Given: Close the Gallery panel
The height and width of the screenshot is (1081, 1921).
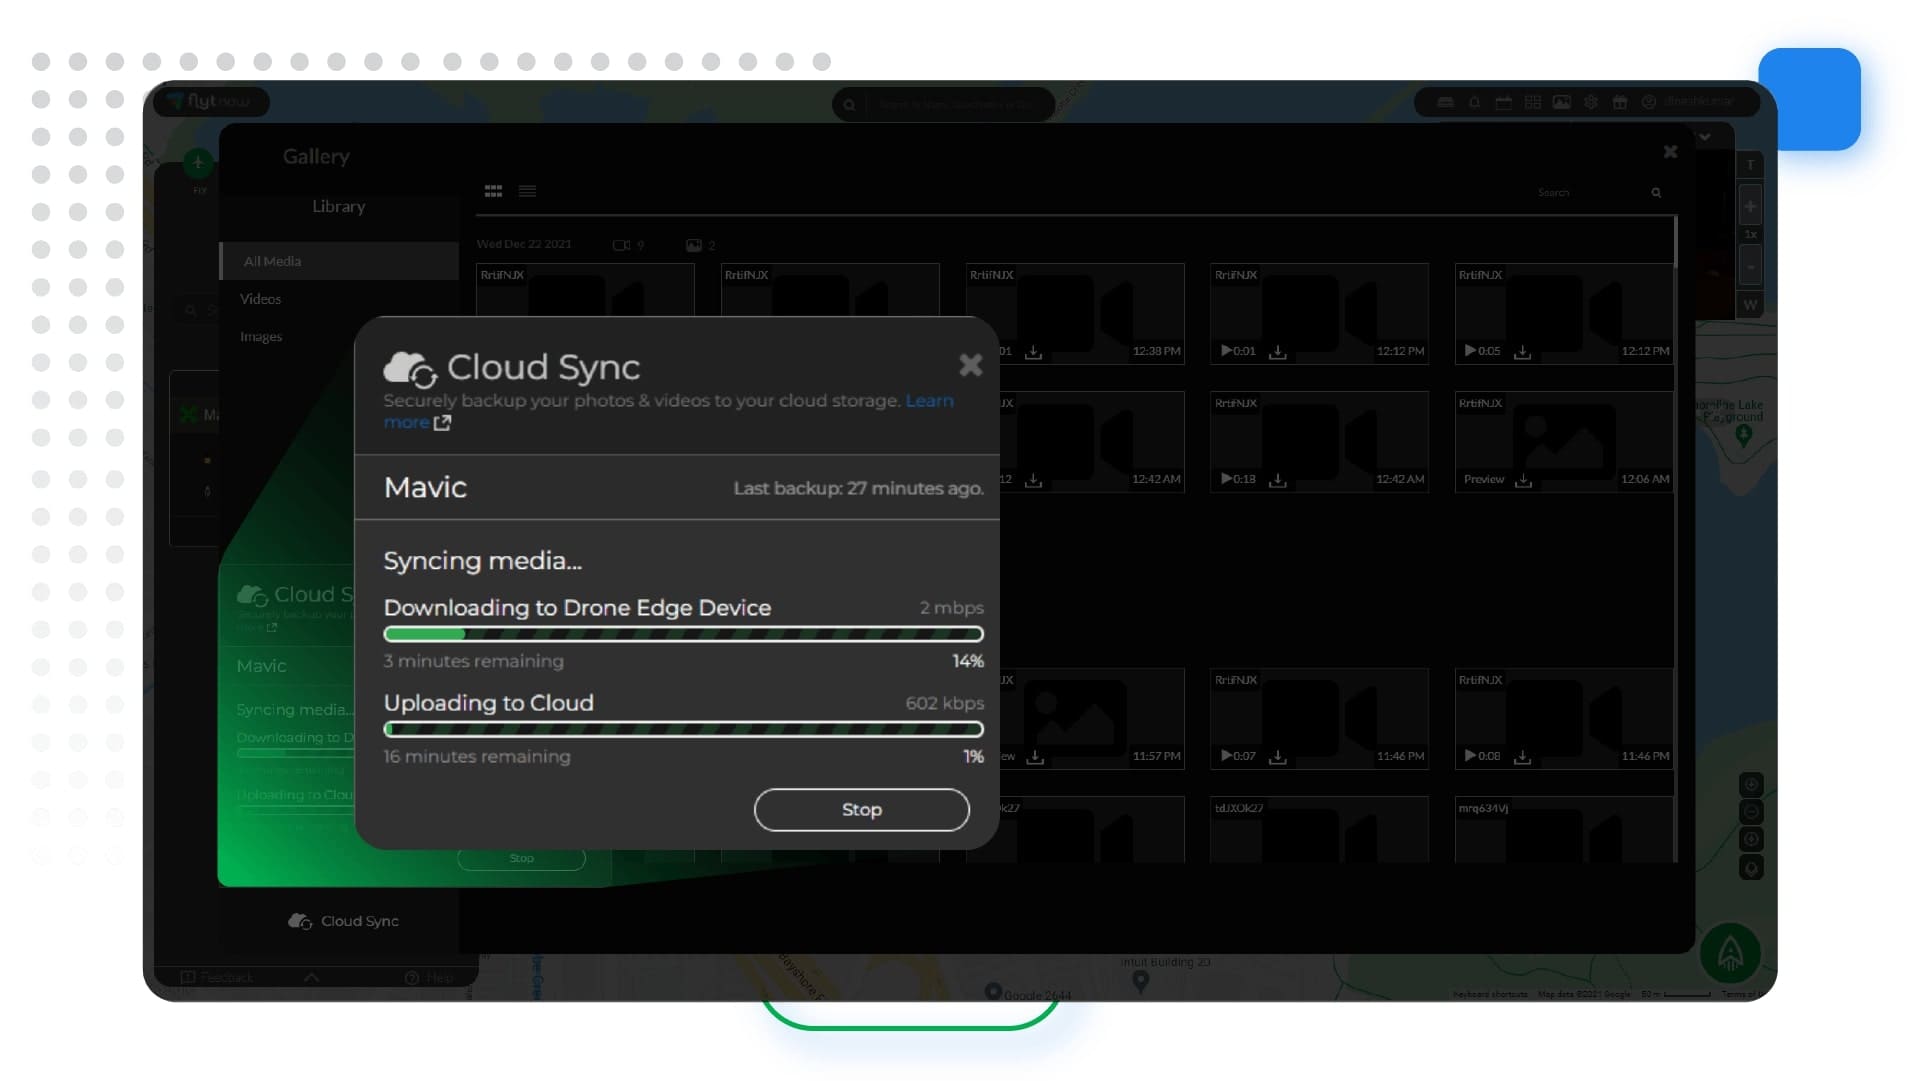Looking at the screenshot, I should [1670, 152].
